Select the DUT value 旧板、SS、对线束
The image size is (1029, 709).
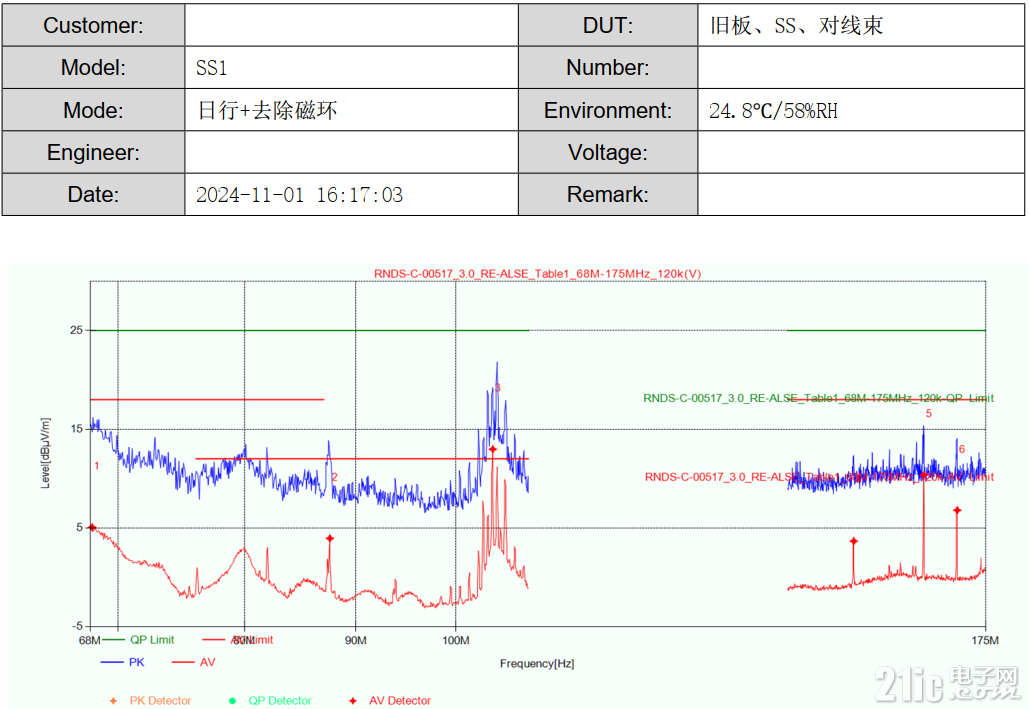(796, 26)
